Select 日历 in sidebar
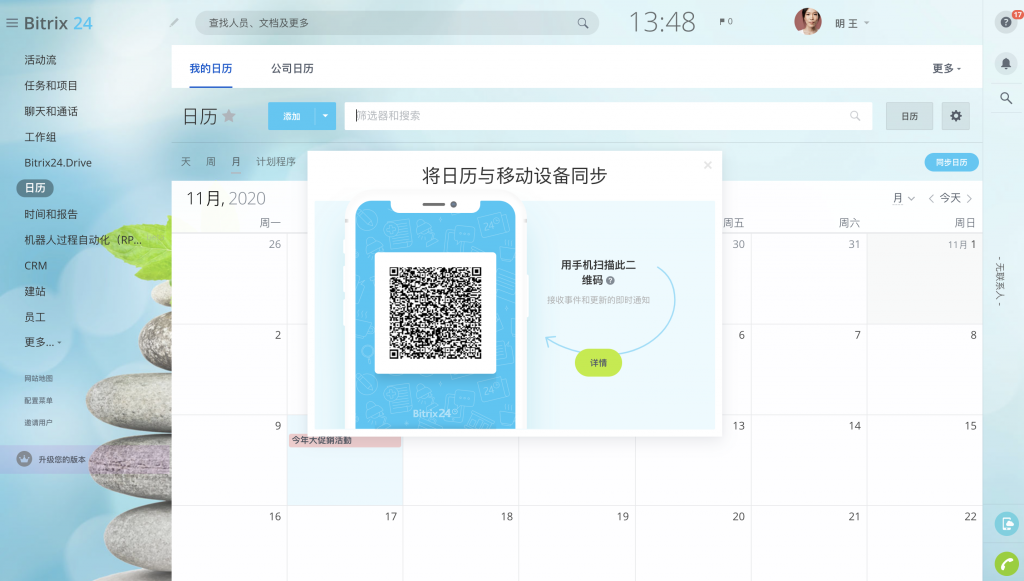1024x581 pixels. (35, 188)
